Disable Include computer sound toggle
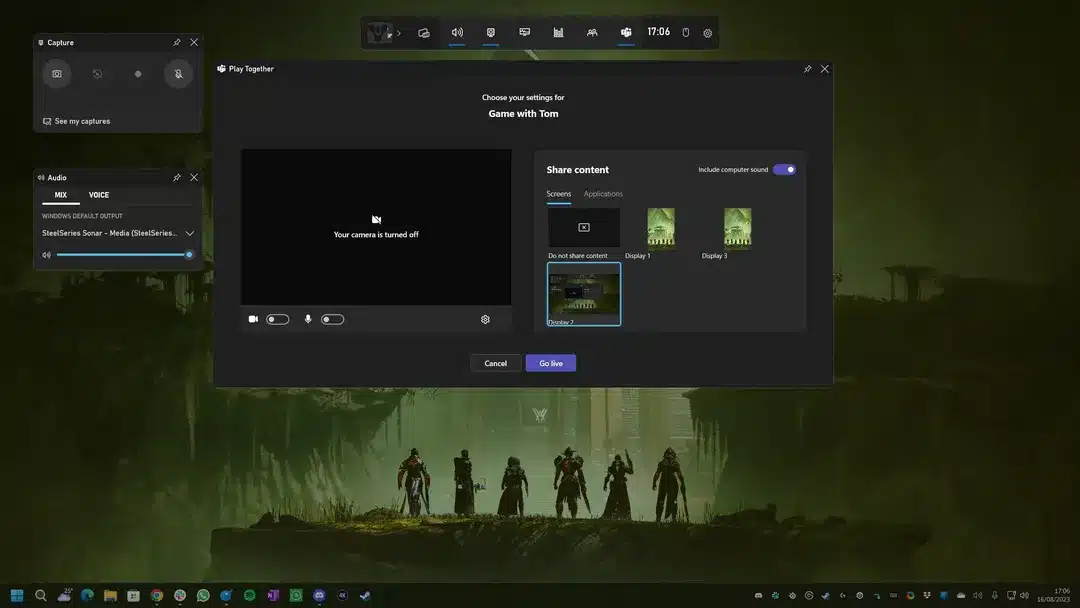Image resolution: width=1080 pixels, height=608 pixels. point(784,170)
